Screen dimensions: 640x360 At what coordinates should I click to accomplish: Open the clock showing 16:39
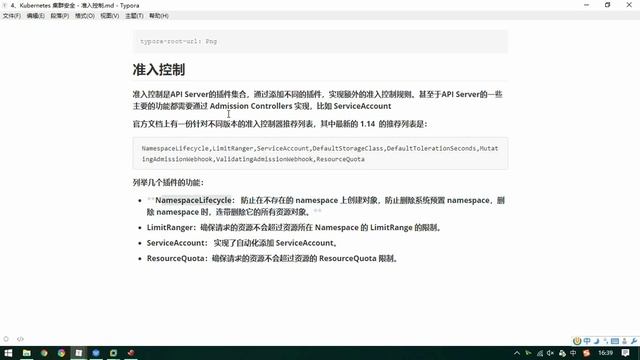606,353
